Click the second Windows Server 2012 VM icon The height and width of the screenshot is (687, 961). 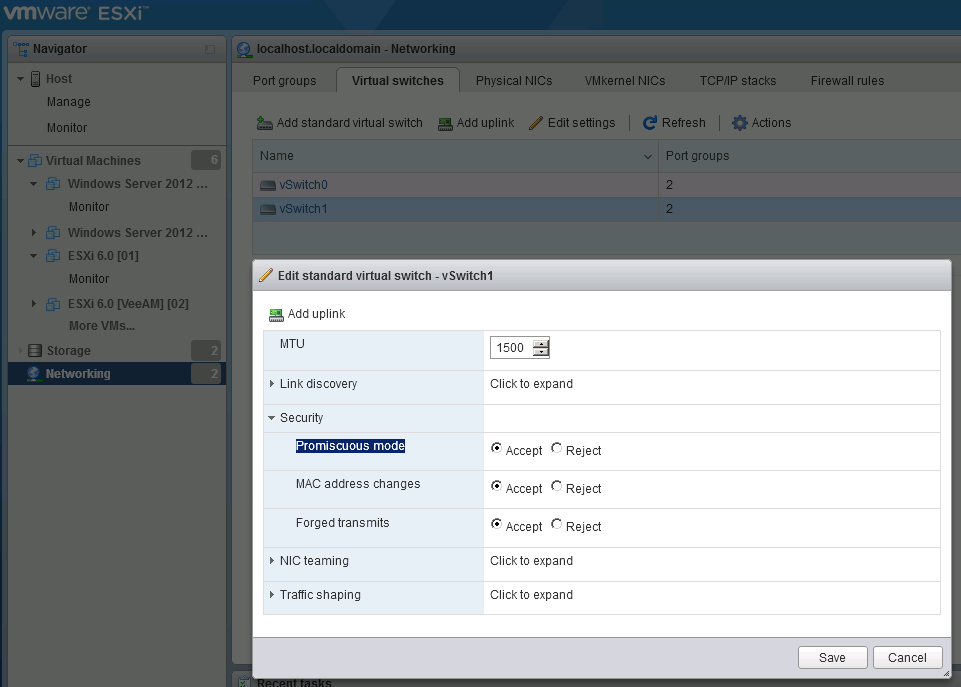tap(53, 233)
